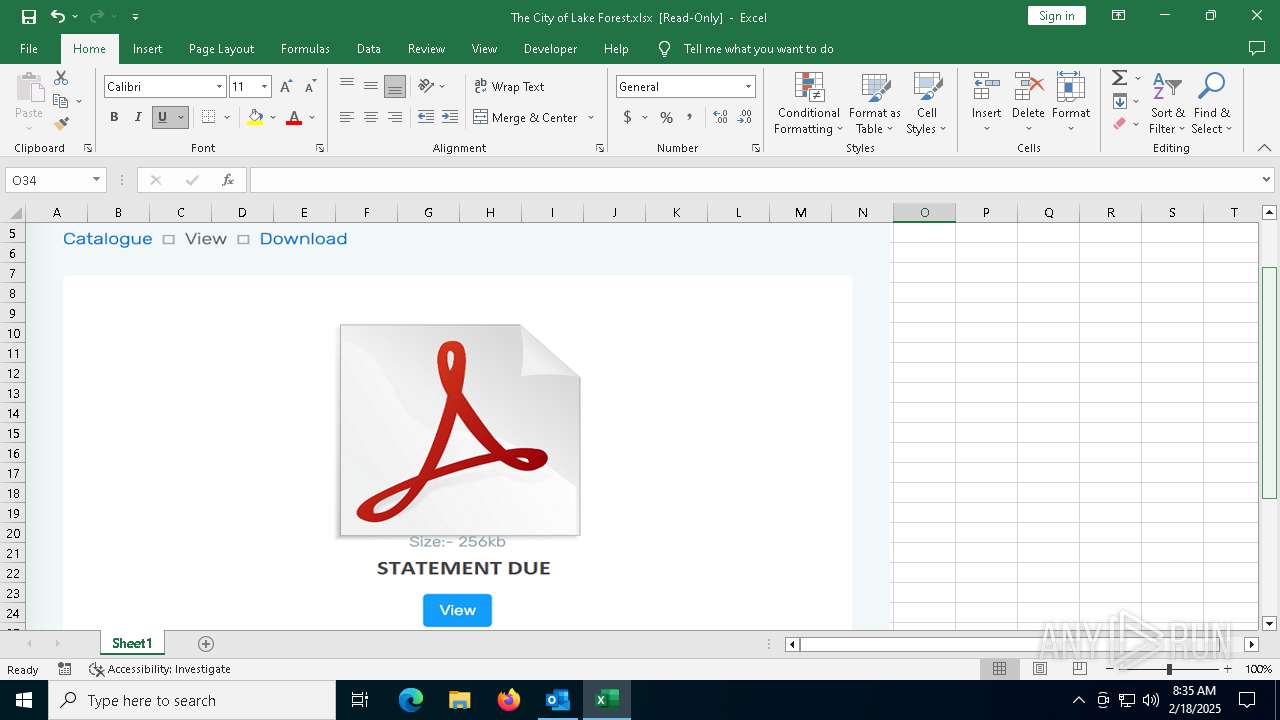This screenshot has width=1280, height=720.
Task: Open the font name Calibri dropdown
Action: (219, 87)
